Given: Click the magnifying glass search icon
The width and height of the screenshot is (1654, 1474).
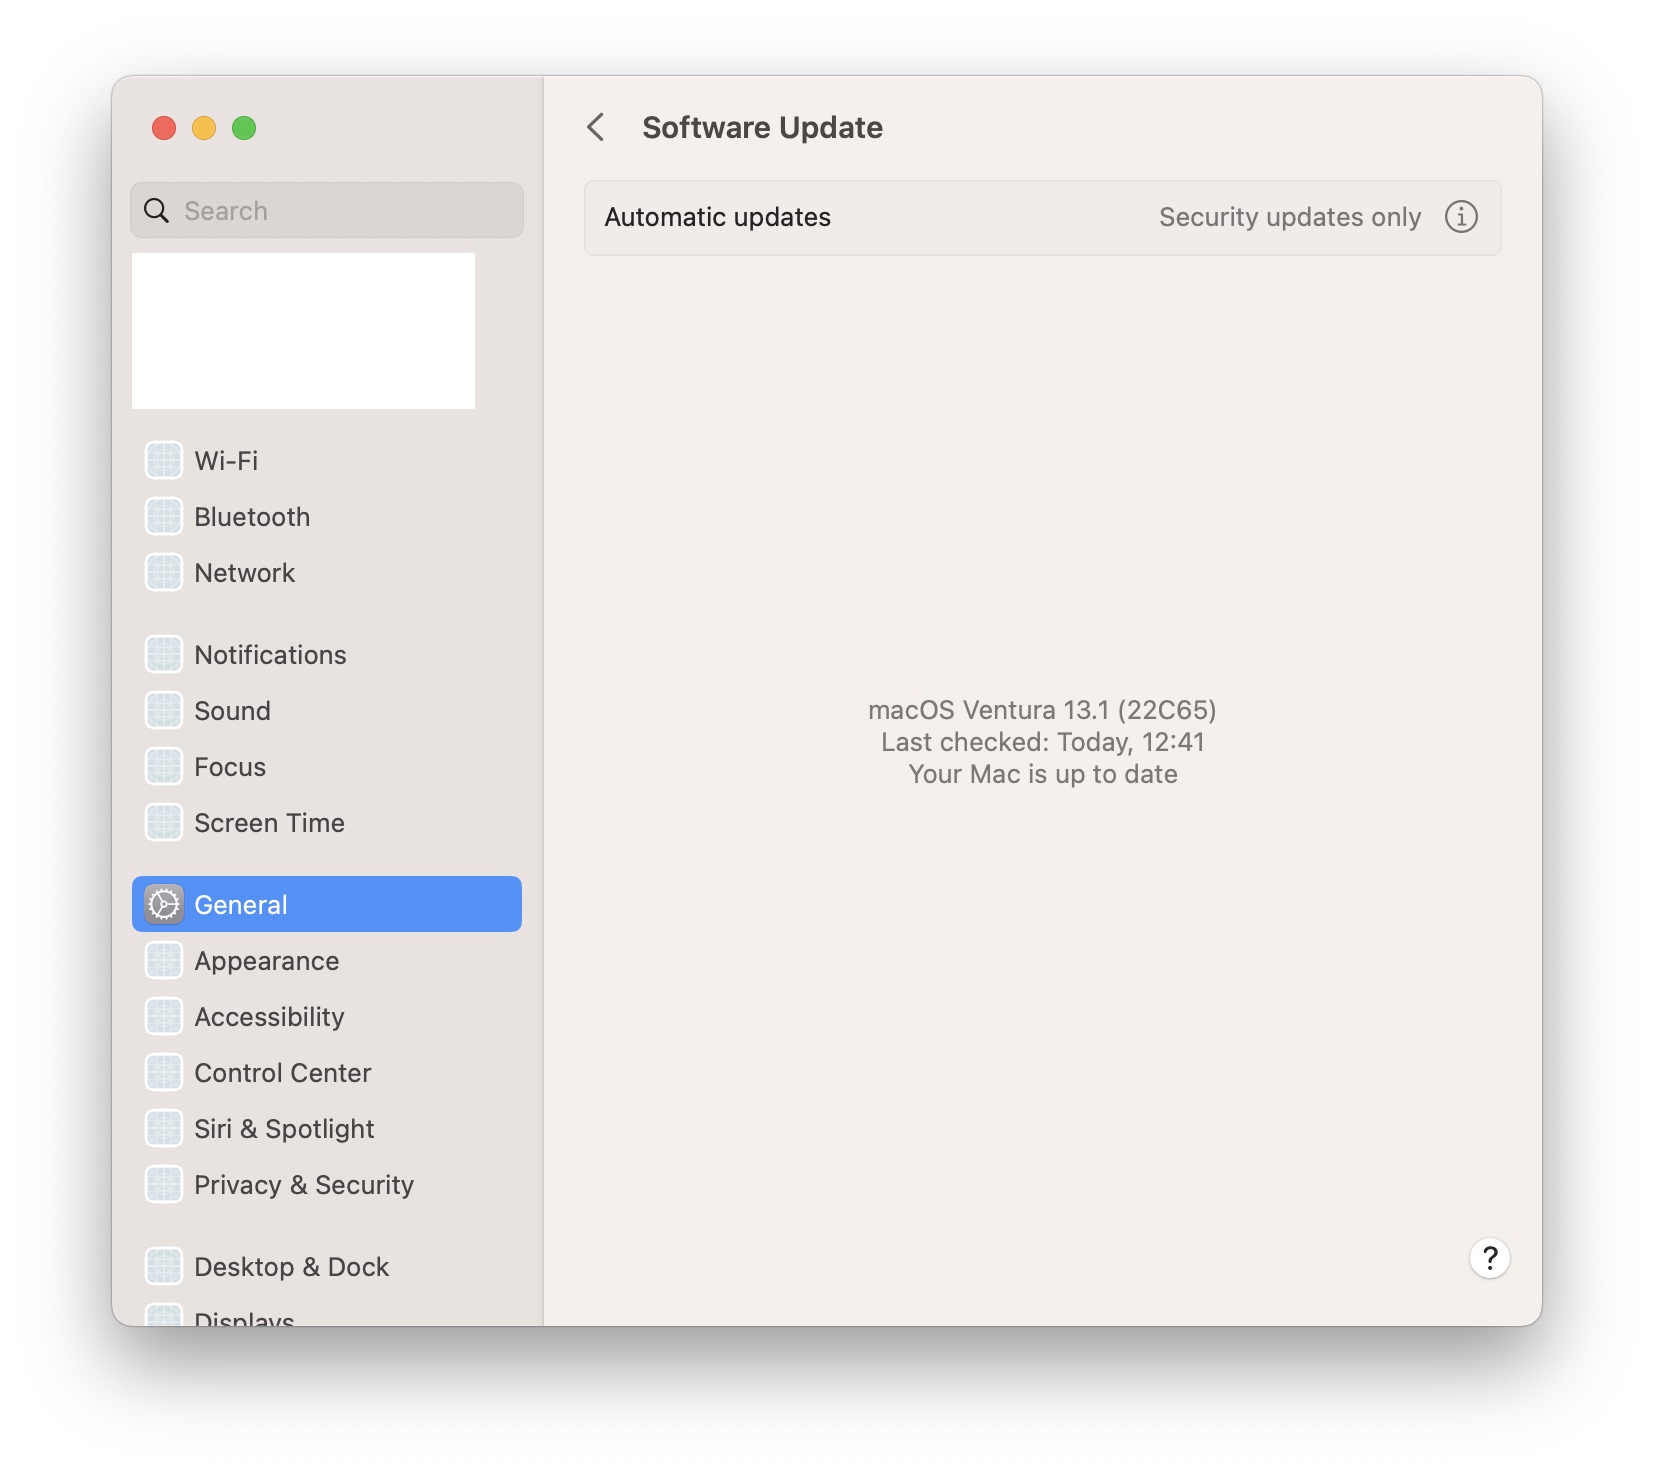Looking at the screenshot, I should pyautogui.click(x=156, y=210).
